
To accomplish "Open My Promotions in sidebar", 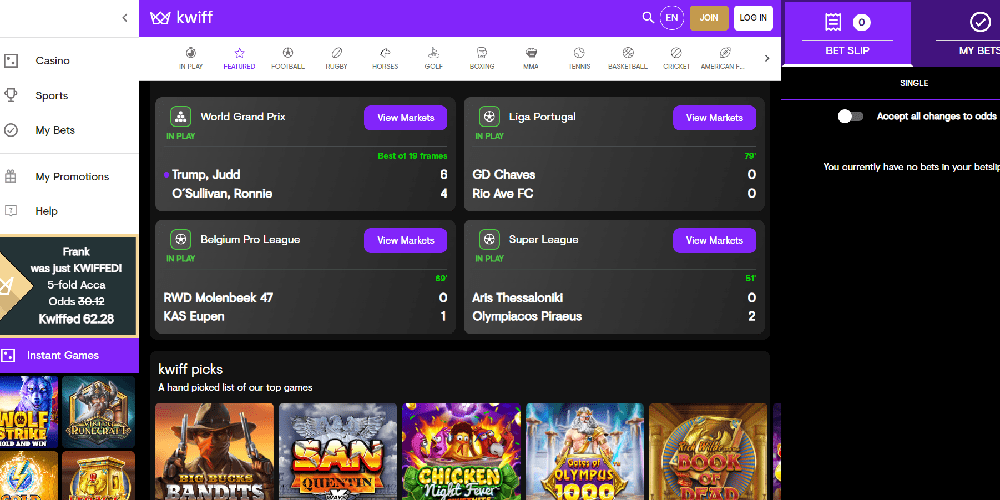I will (x=71, y=177).
